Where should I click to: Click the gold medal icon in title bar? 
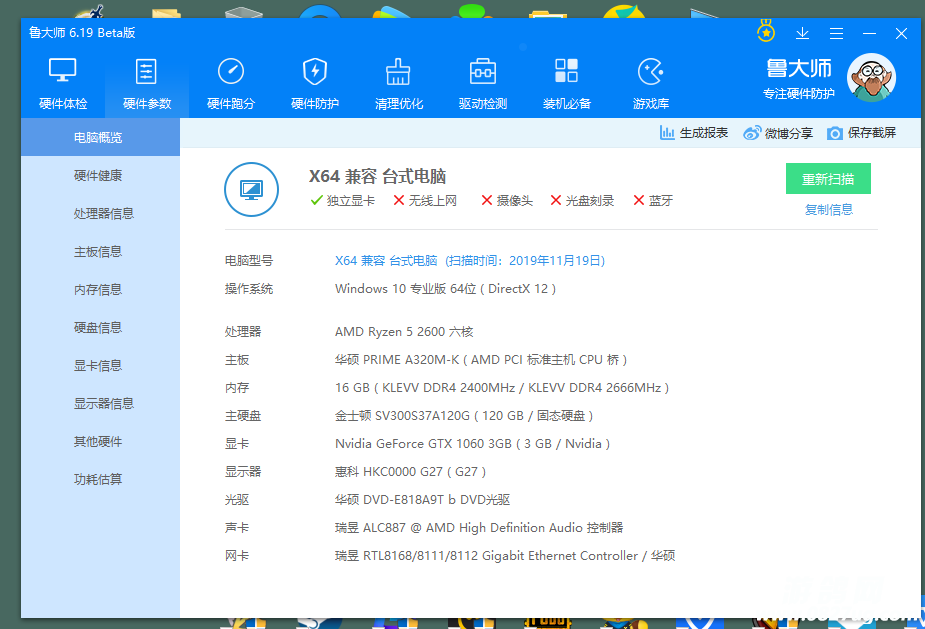click(x=766, y=32)
